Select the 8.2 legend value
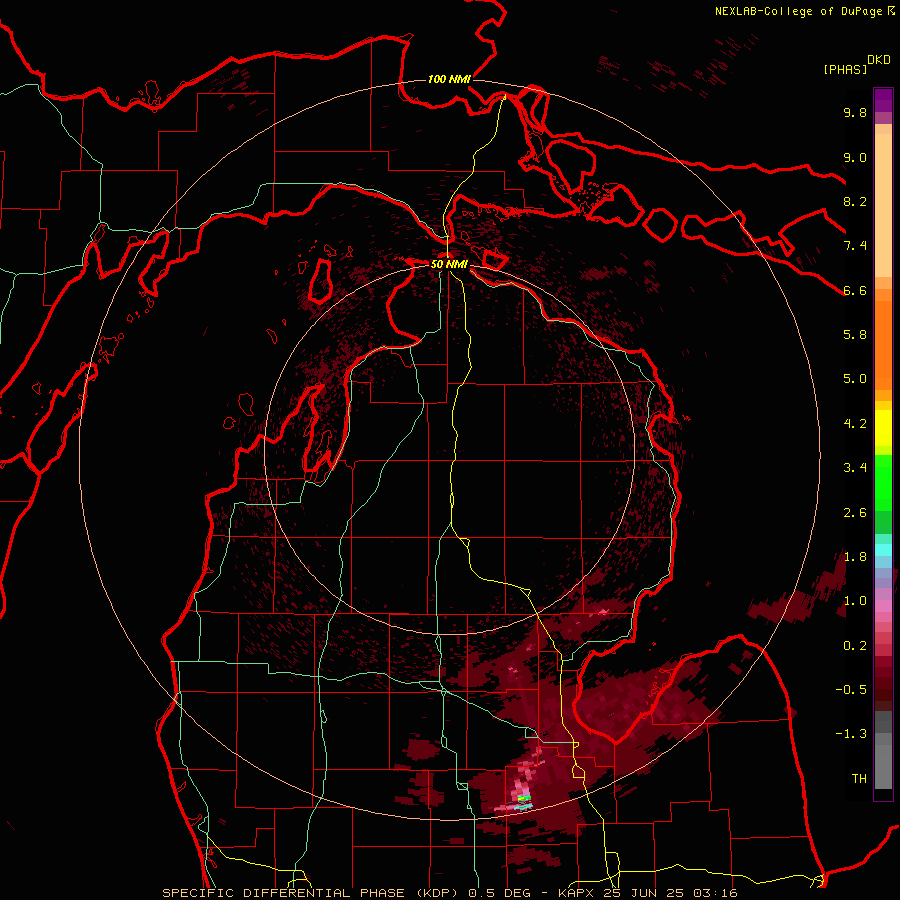The image size is (900, 900). coord(855,201)
